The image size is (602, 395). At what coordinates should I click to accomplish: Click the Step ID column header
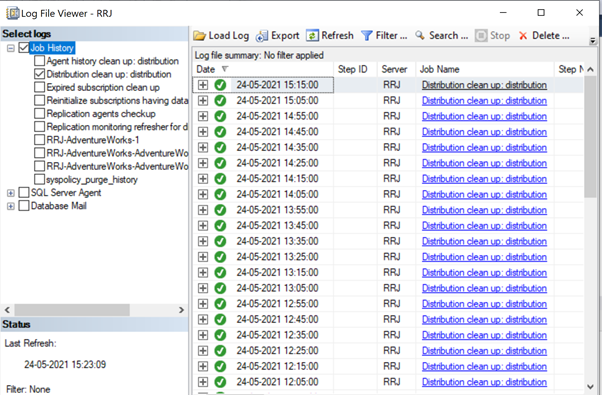[x=355, y=69]
